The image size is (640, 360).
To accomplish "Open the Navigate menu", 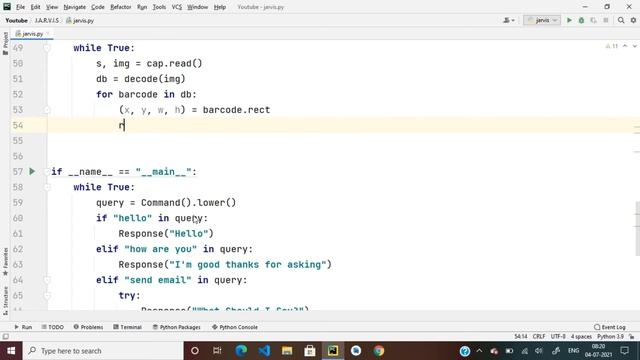I will 75,7.
